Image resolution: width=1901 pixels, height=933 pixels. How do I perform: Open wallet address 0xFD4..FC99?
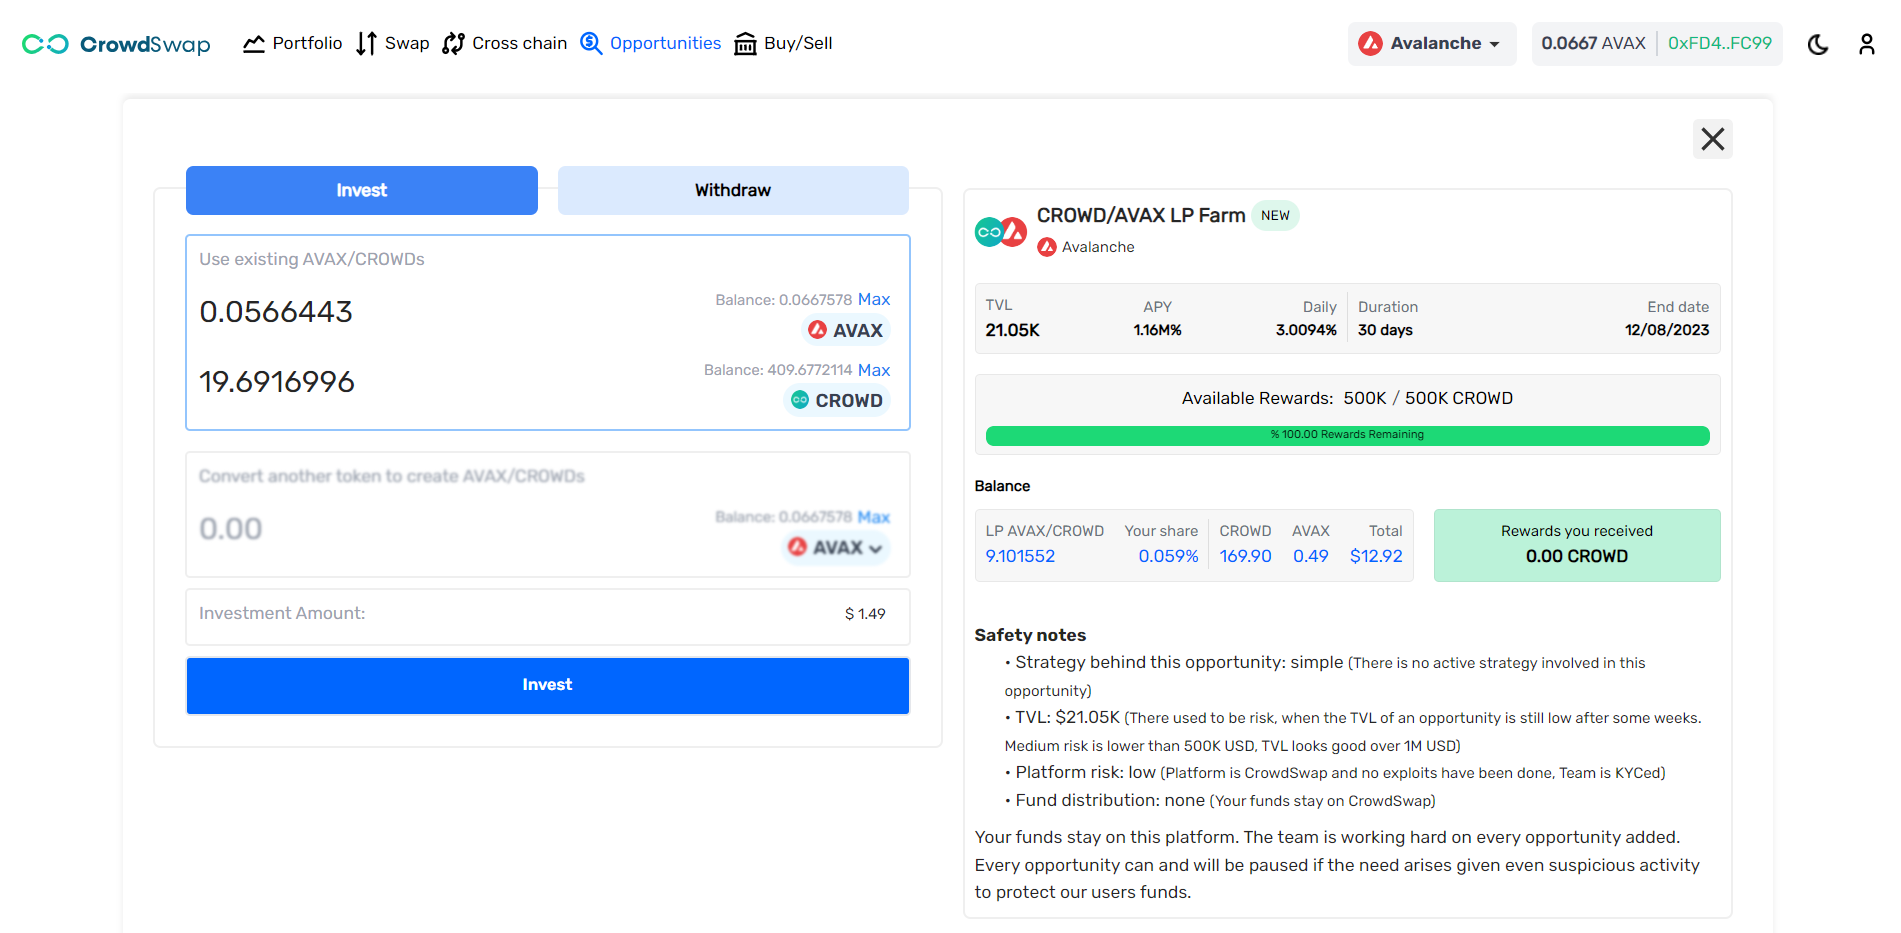pyautogui.click(x=1719, y=44)
